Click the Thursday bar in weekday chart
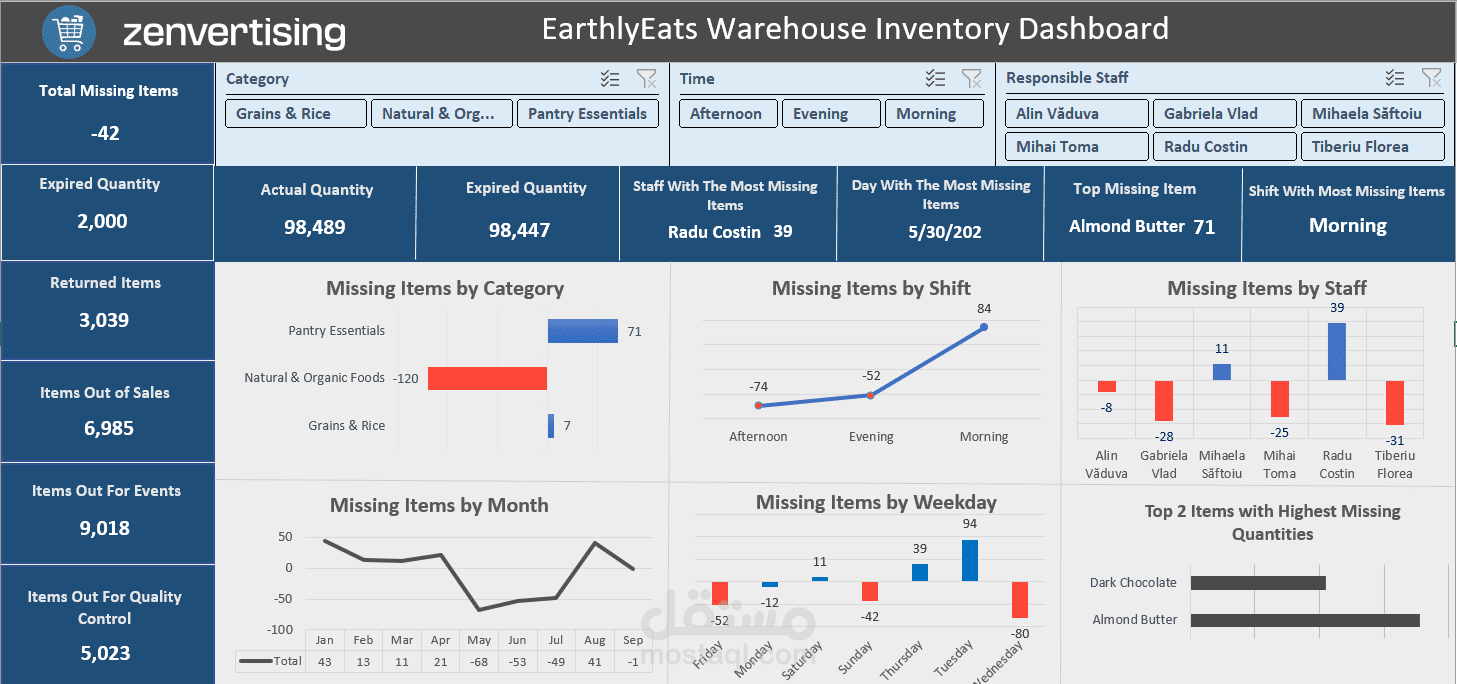Screen dimensions: 1457x684 click(920, 573)
